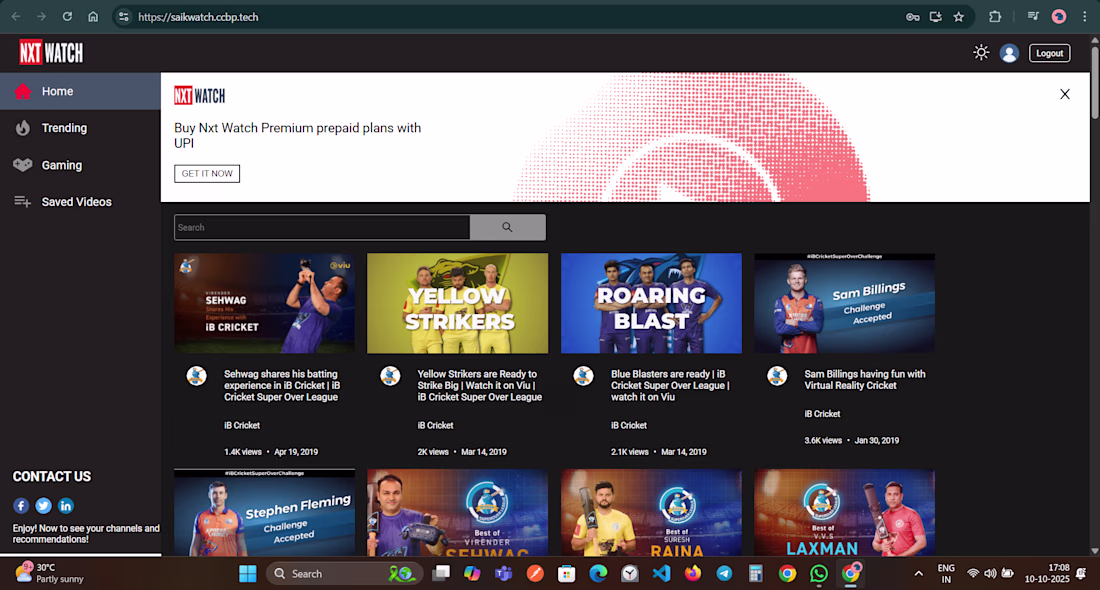
Task: Open the user profile avatar
Action: point(1009,53)
